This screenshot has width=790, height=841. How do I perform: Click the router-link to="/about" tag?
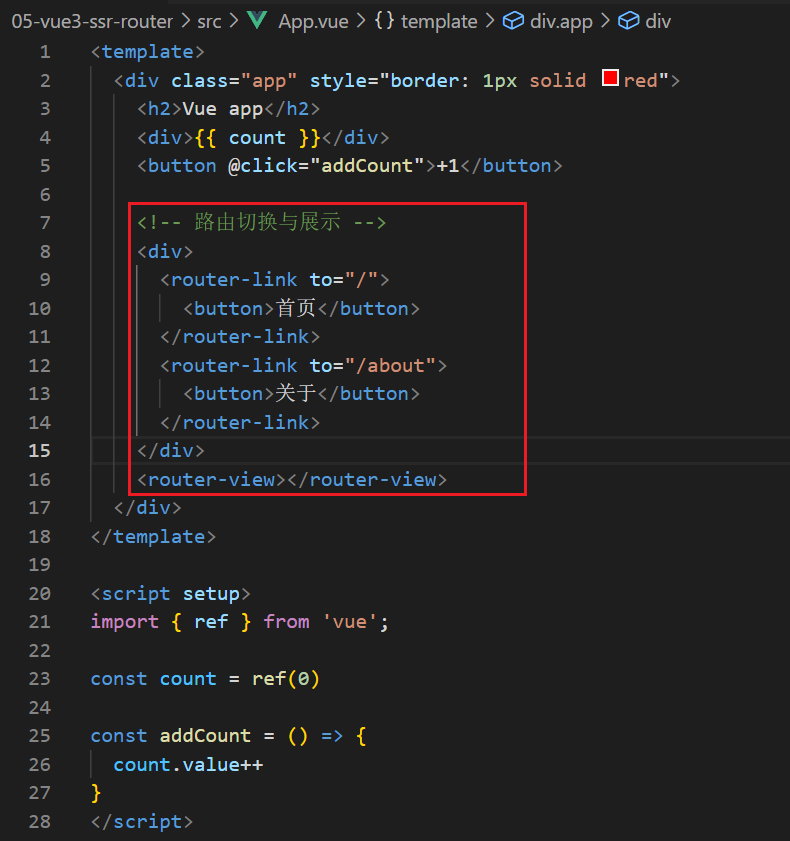coord(304,366)
